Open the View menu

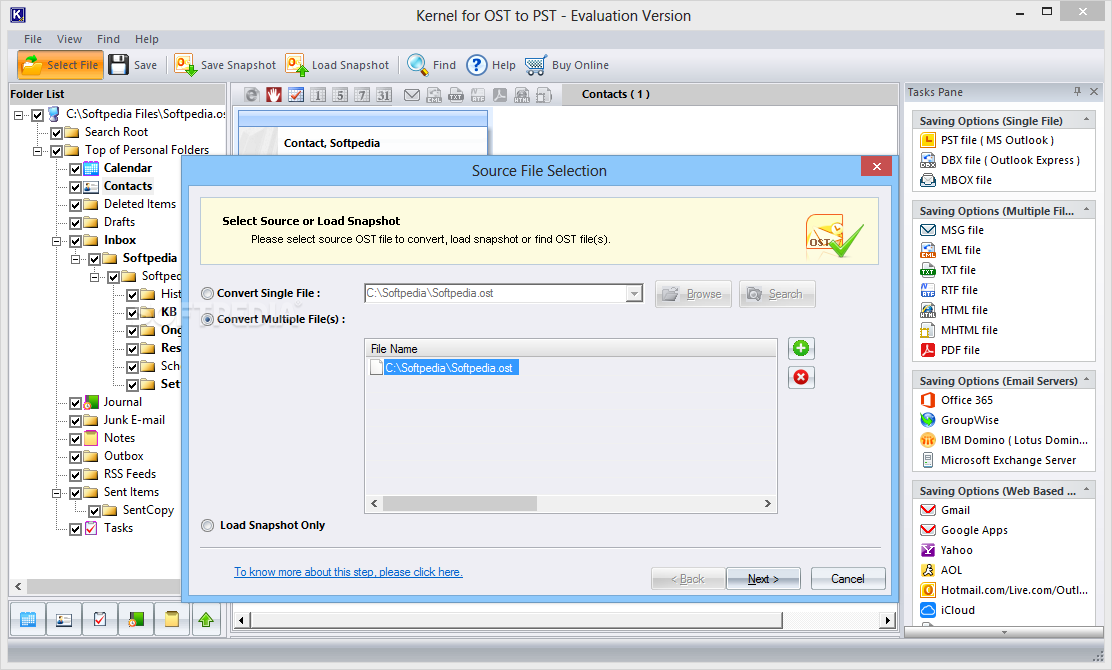(x=70, y=39)
